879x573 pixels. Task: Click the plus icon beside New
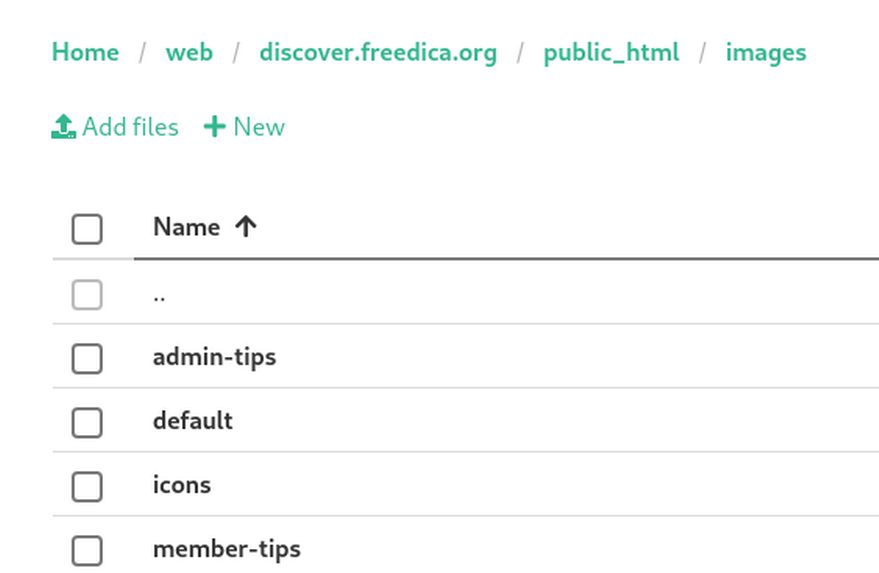pyautogui.click(x=214, y=127)
